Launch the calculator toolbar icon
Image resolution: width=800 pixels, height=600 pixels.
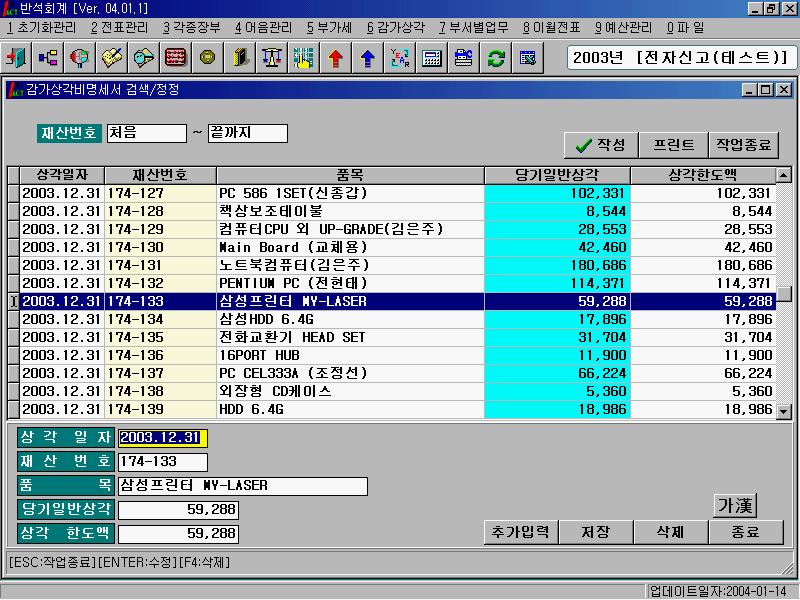[431, 58]
